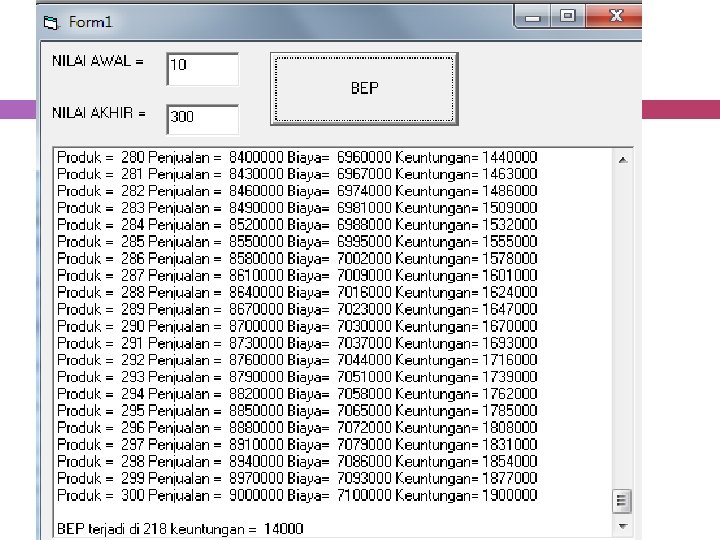Image resolution: width=720 pixels, height=540 pixels.
Task: Click the Produk = 299 row
Action: 297,478
